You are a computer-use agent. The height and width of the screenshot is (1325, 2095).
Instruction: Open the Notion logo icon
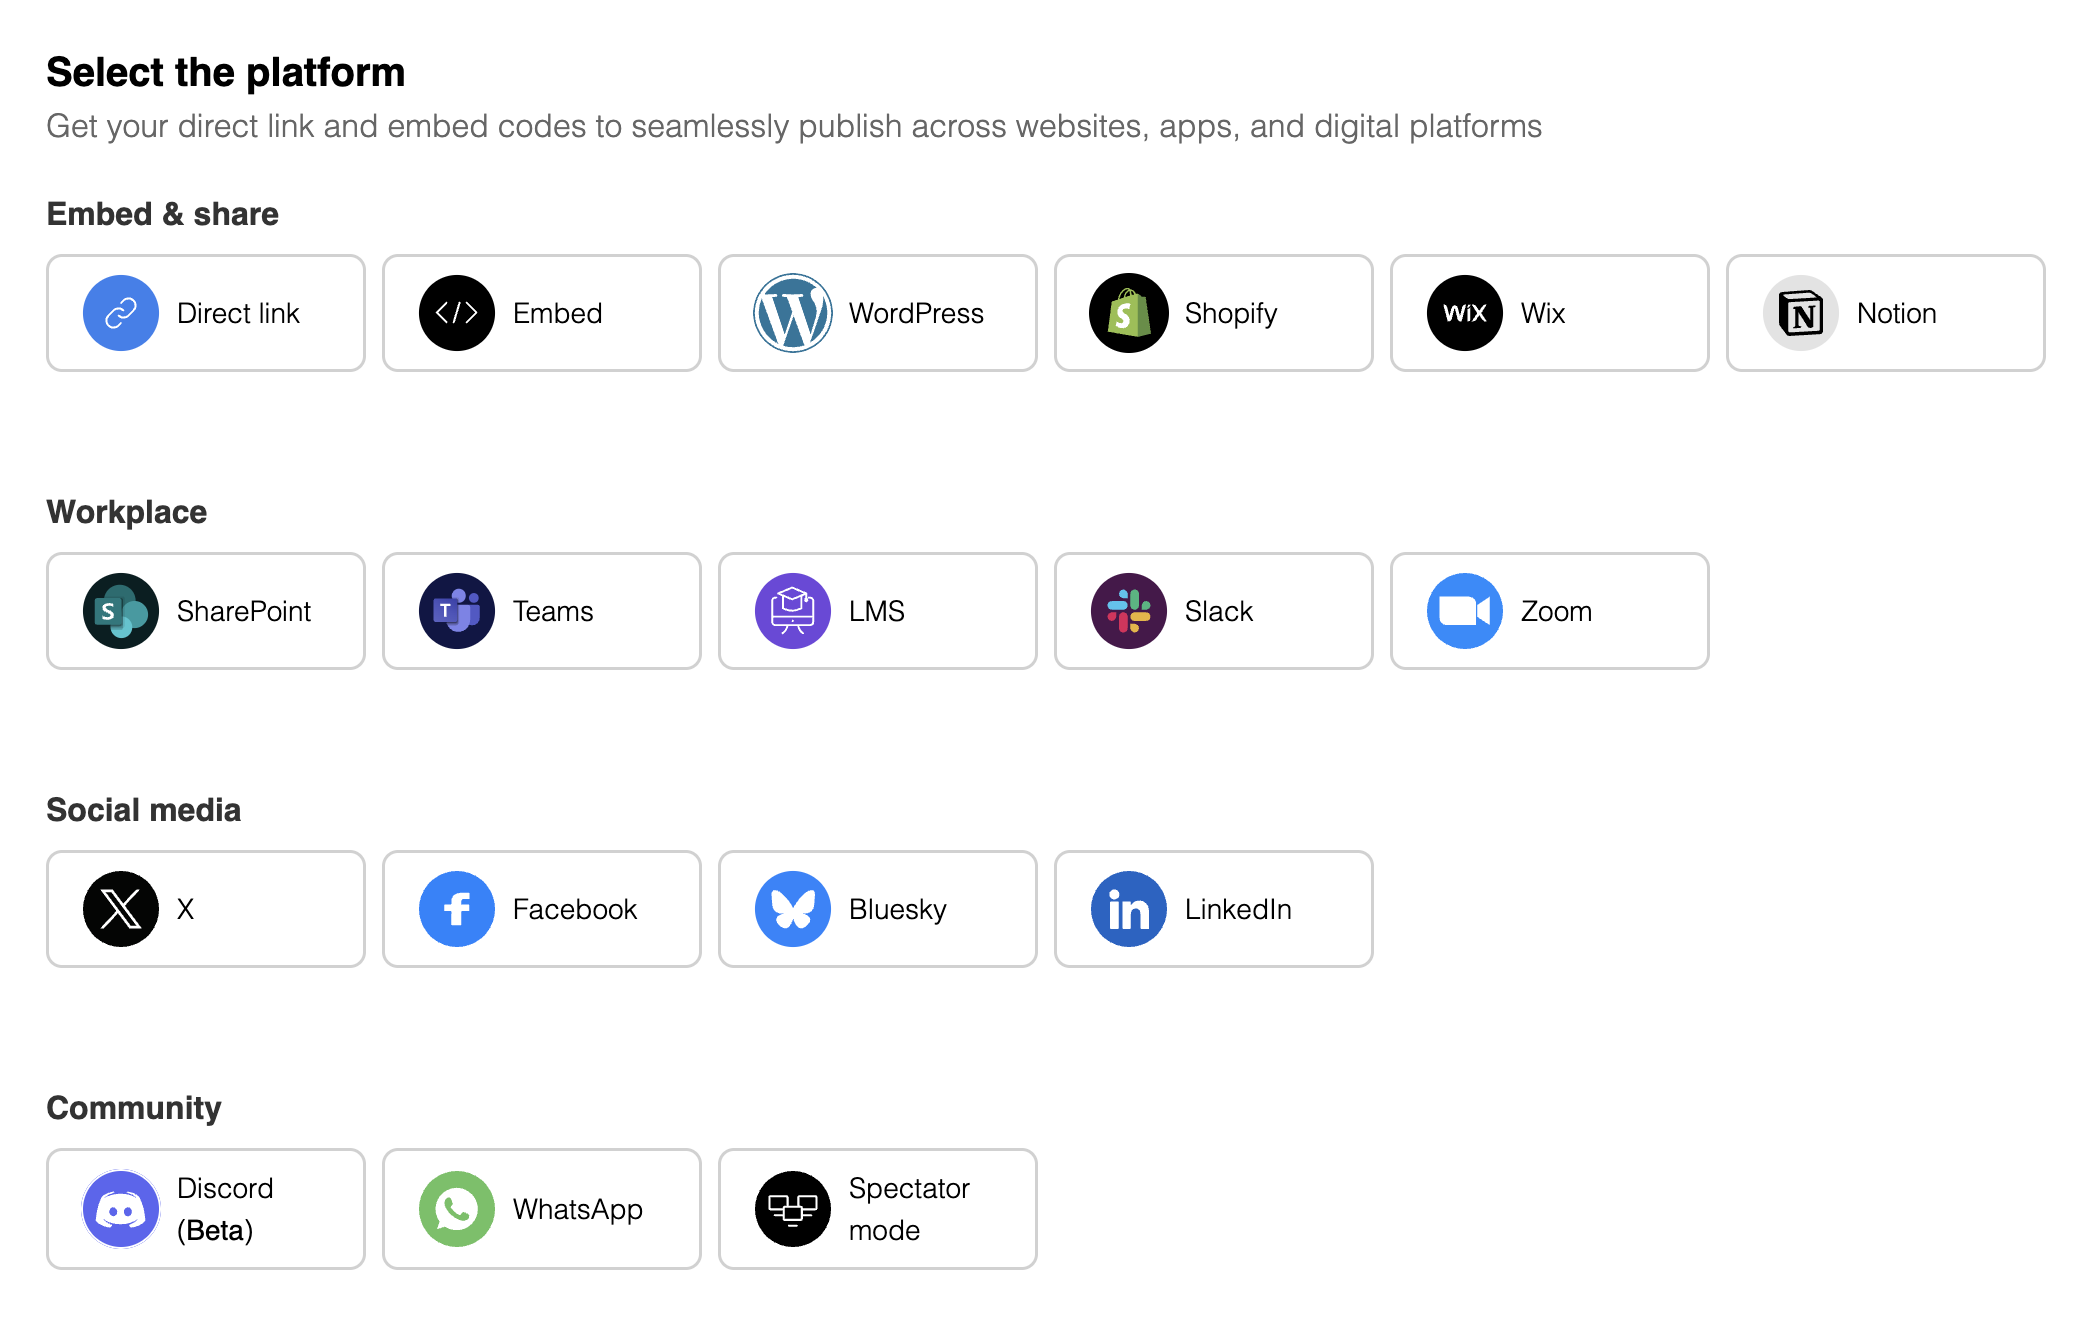pos(1801,313)
